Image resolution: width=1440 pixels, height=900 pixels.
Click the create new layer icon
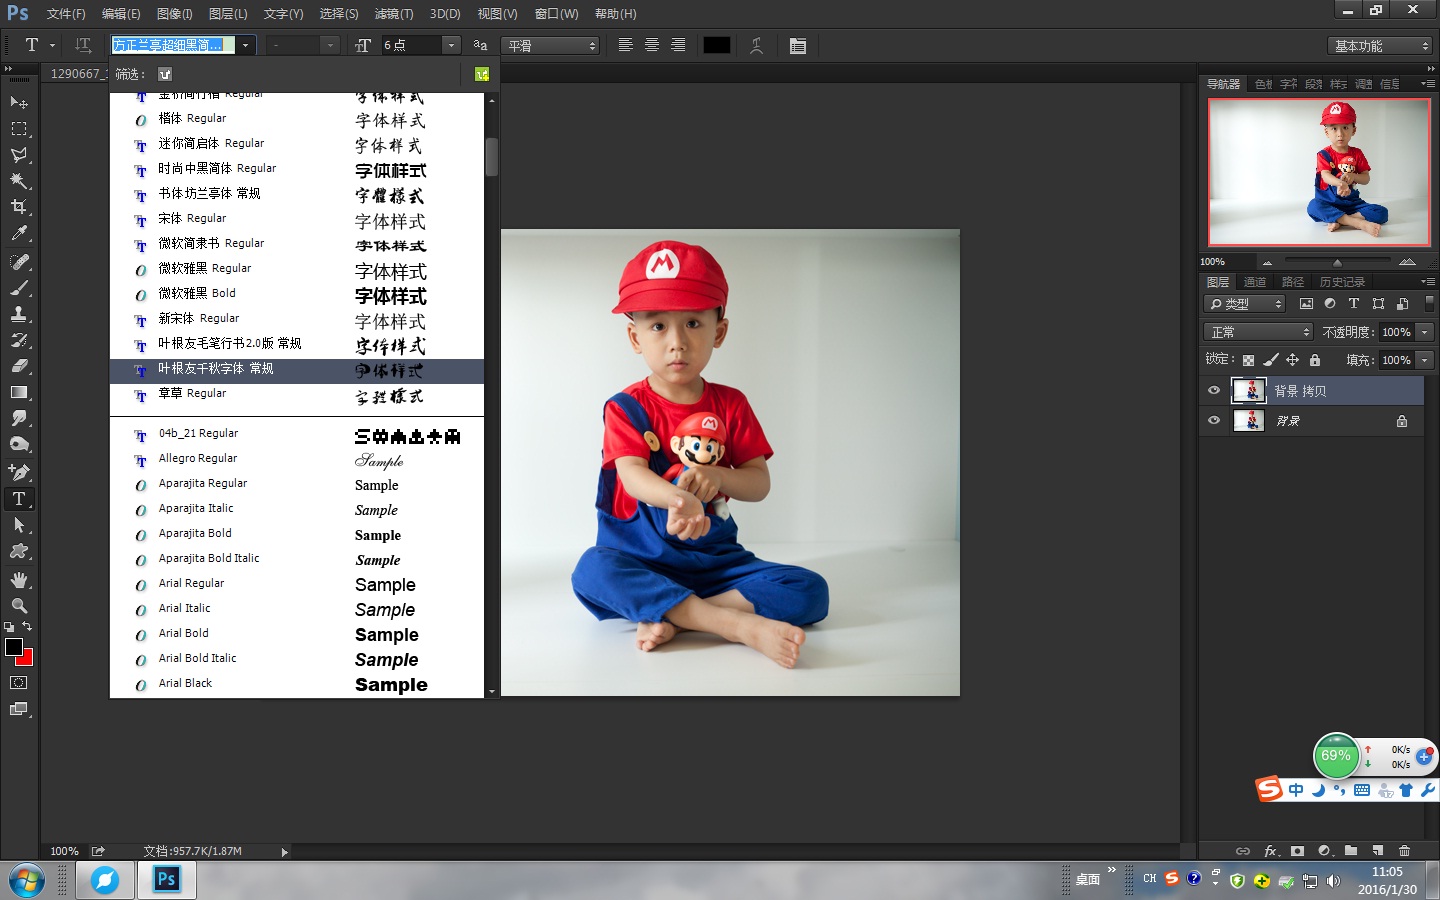pos(1377,851)
